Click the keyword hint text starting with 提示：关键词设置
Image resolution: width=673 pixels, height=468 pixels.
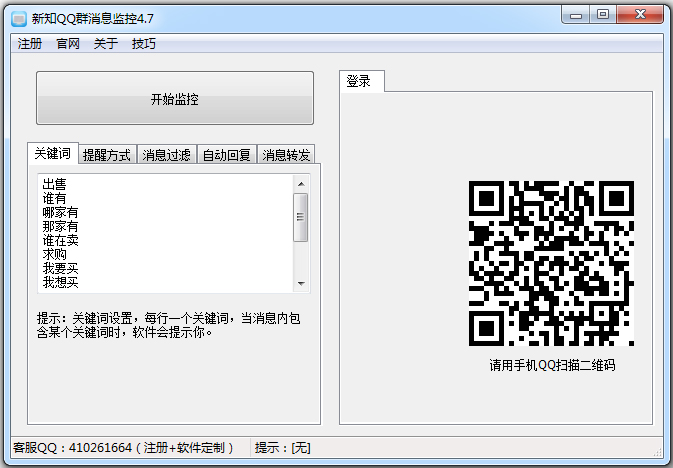(x=168, y=325)
